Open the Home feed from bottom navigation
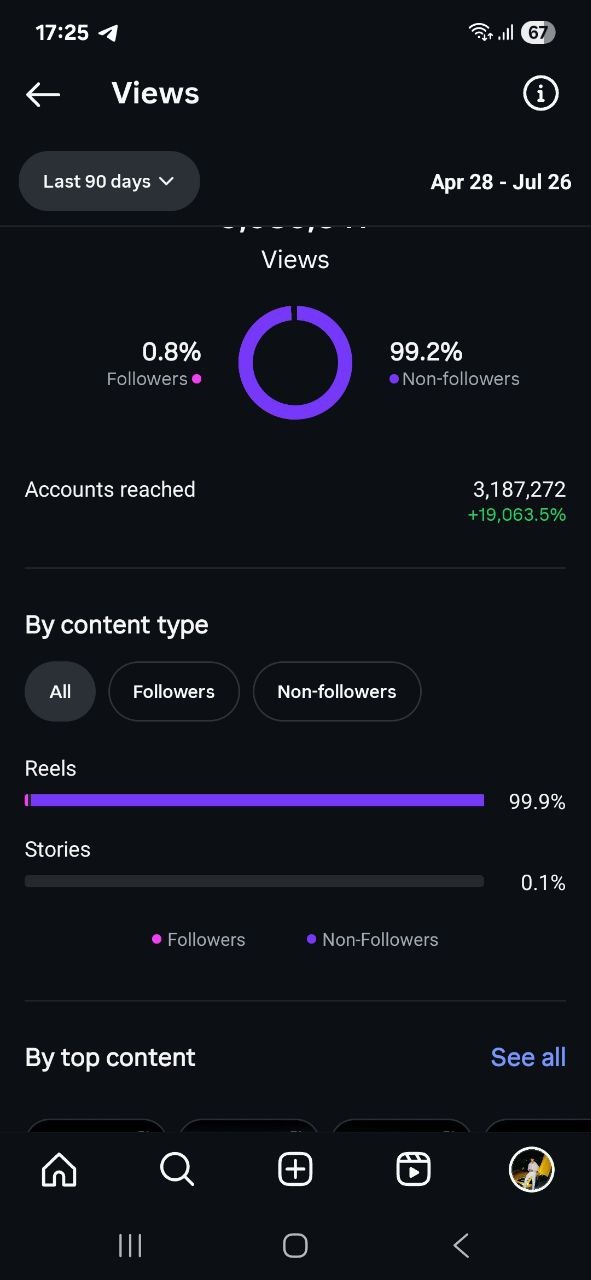Screen dimensions: 591x1280 pyautogui.click(x=58, y=1169)
